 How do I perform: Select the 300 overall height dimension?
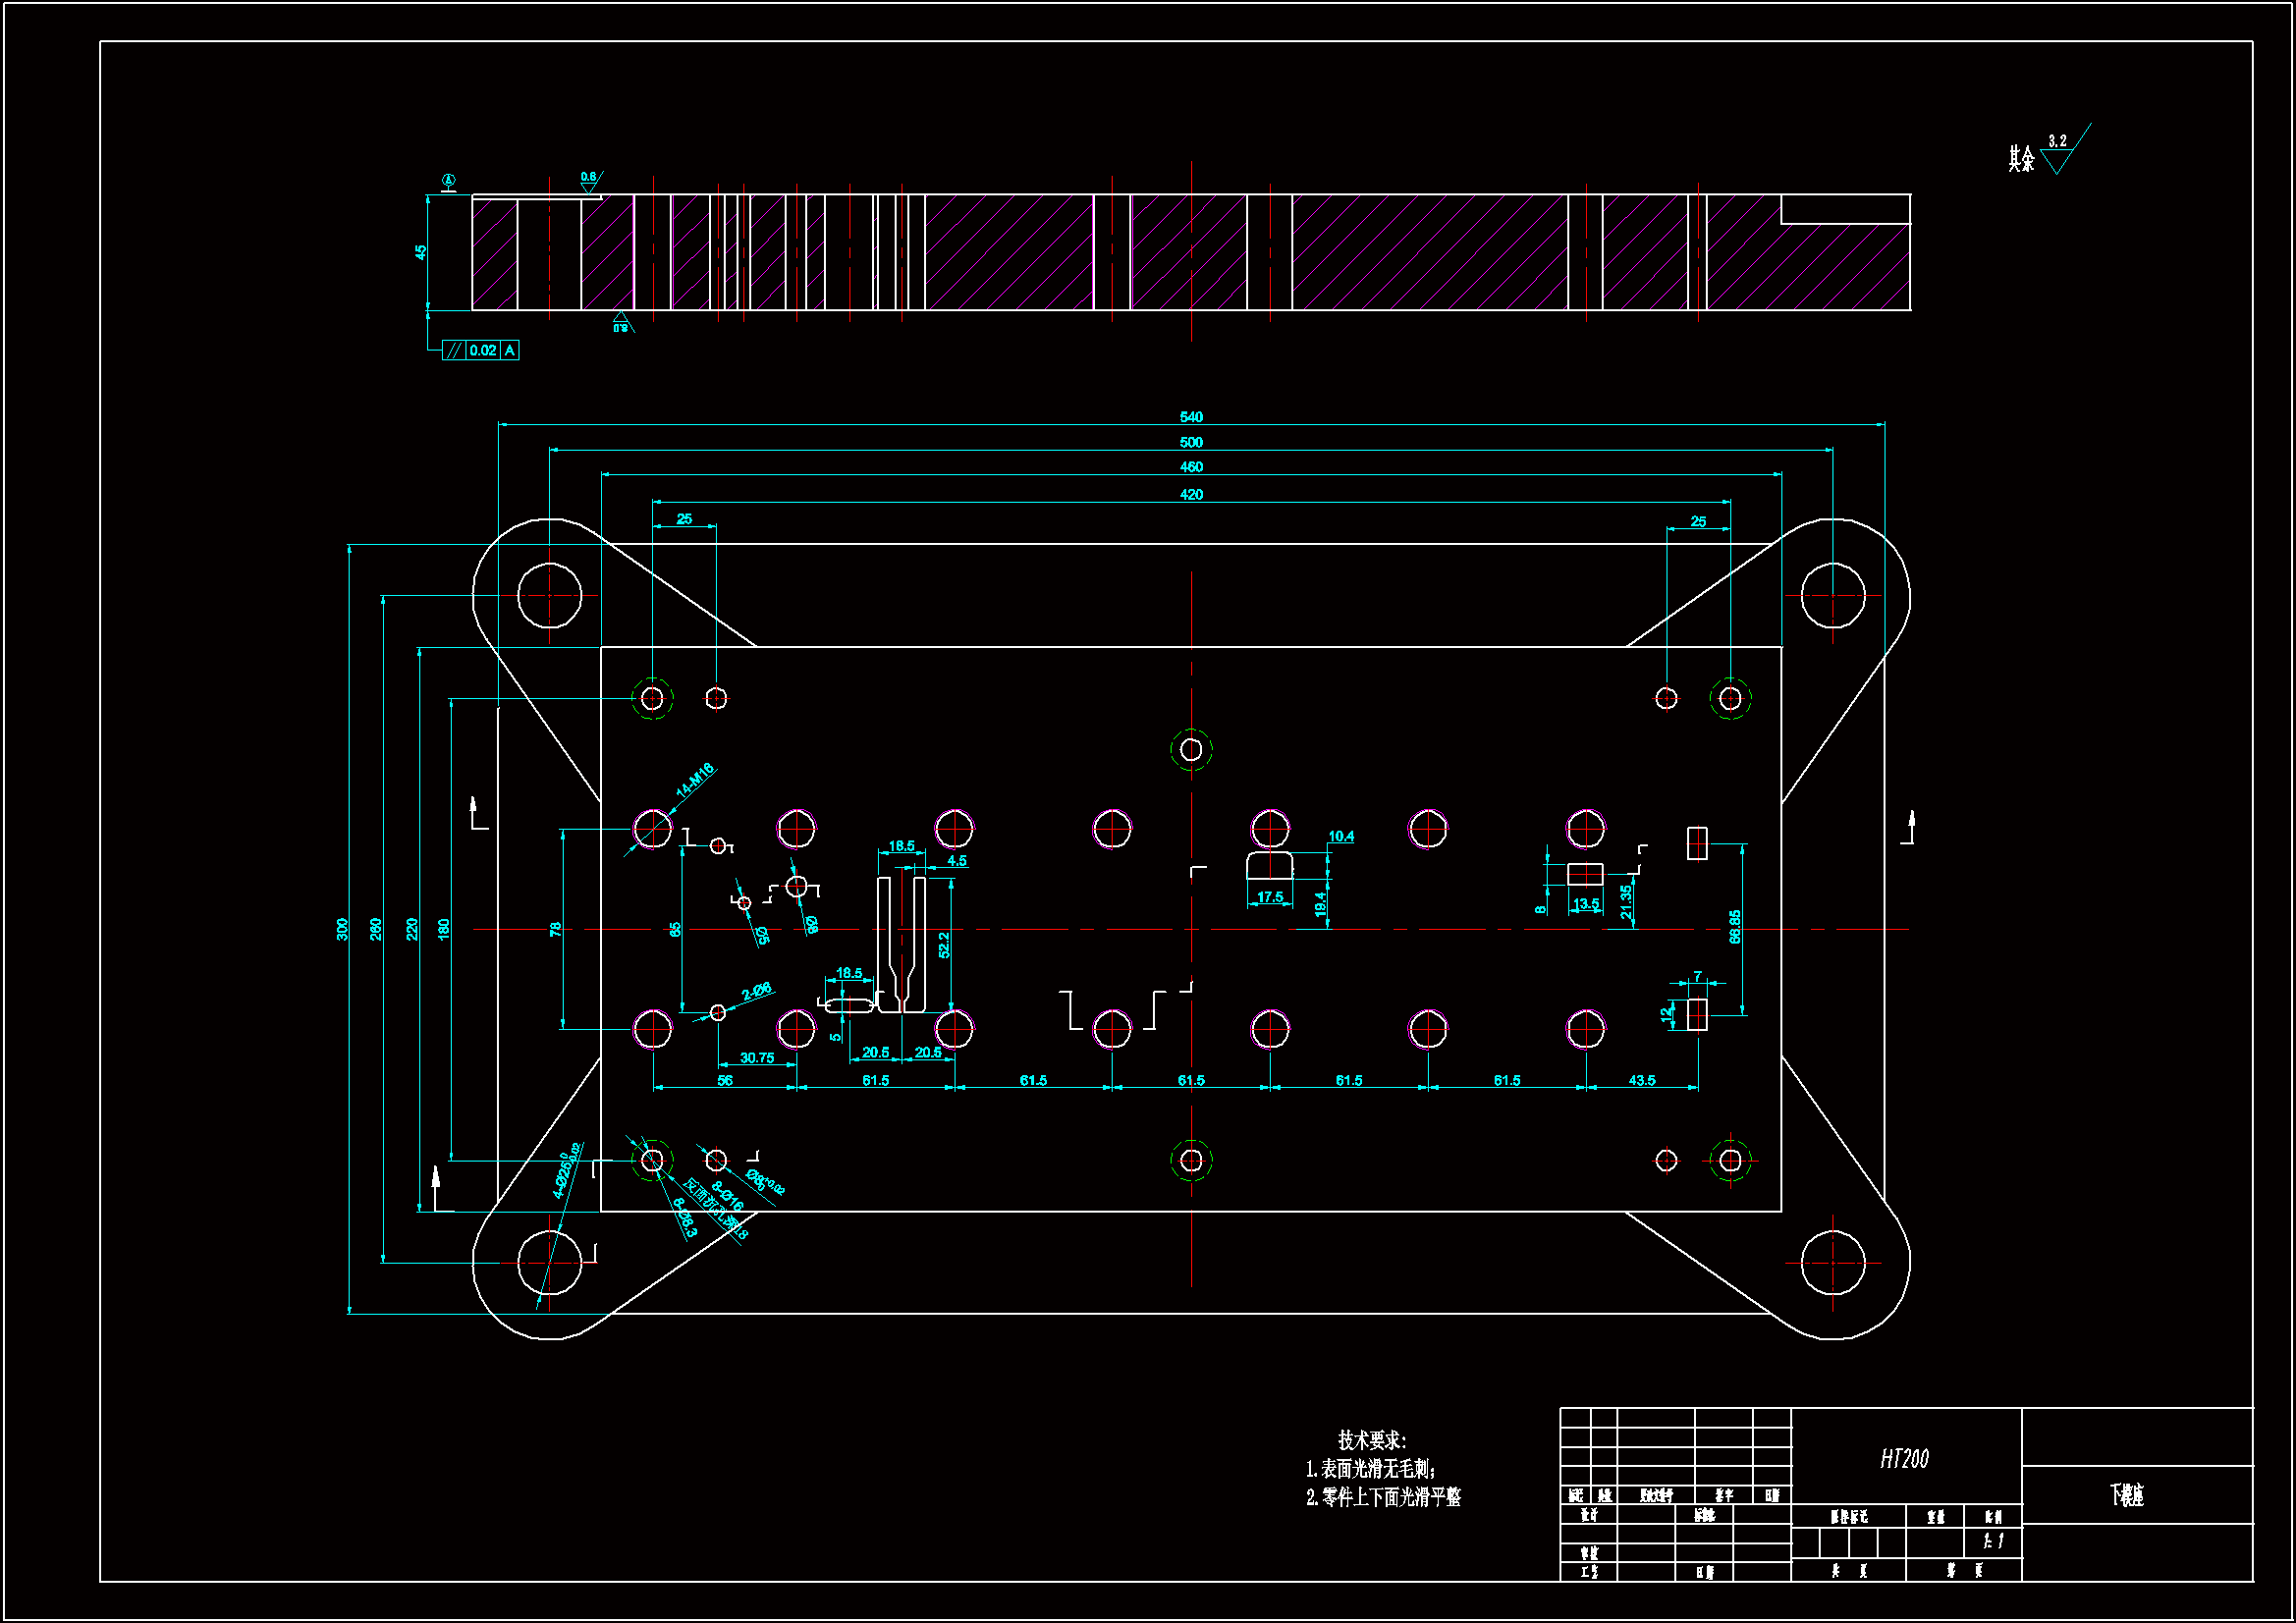pos(342,928)
